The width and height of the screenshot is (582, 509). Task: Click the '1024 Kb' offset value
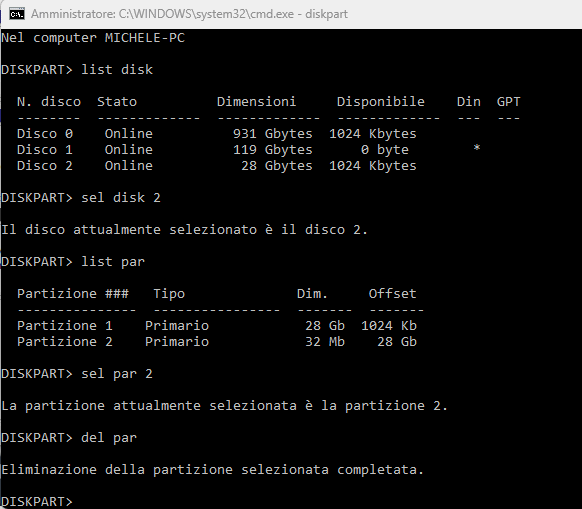389,325
